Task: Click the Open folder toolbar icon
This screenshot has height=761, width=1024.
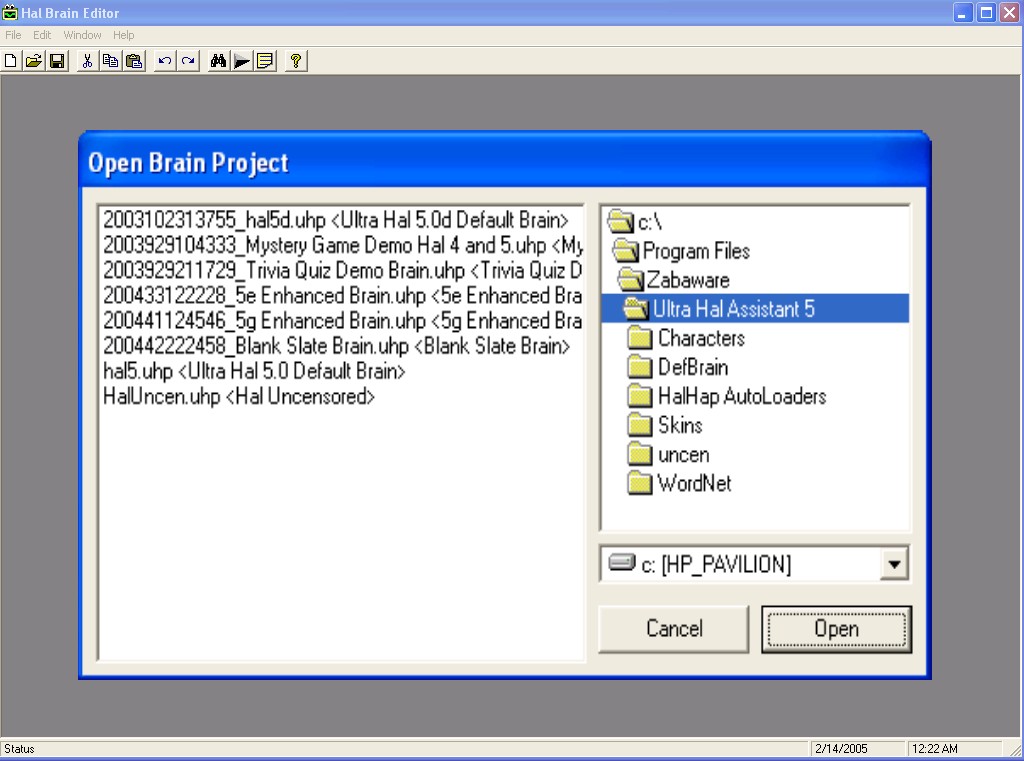Action: [x=34, y=61]
